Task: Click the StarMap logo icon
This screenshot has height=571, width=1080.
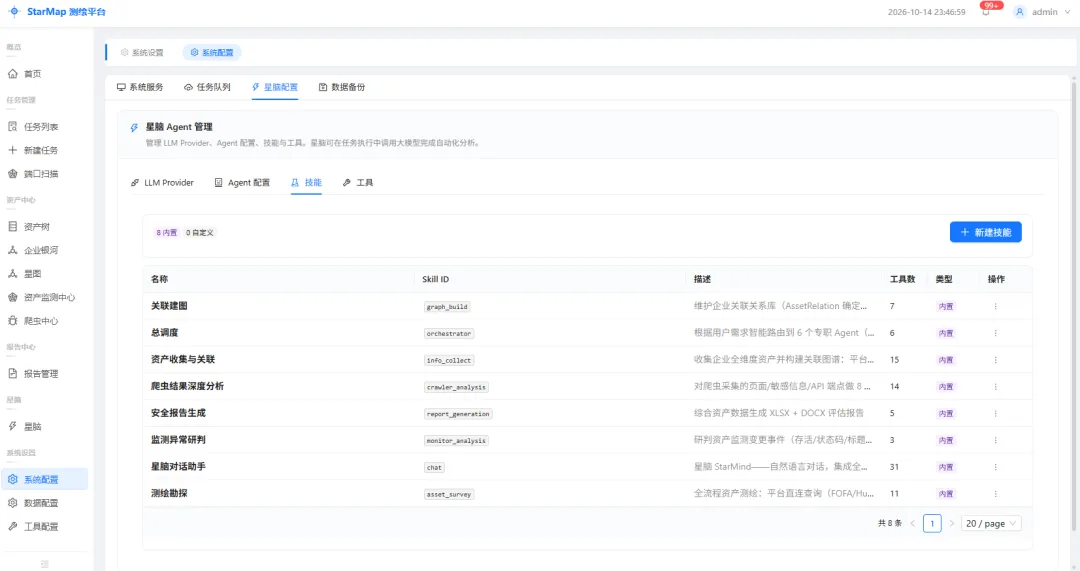Action: tap(14, 12)
